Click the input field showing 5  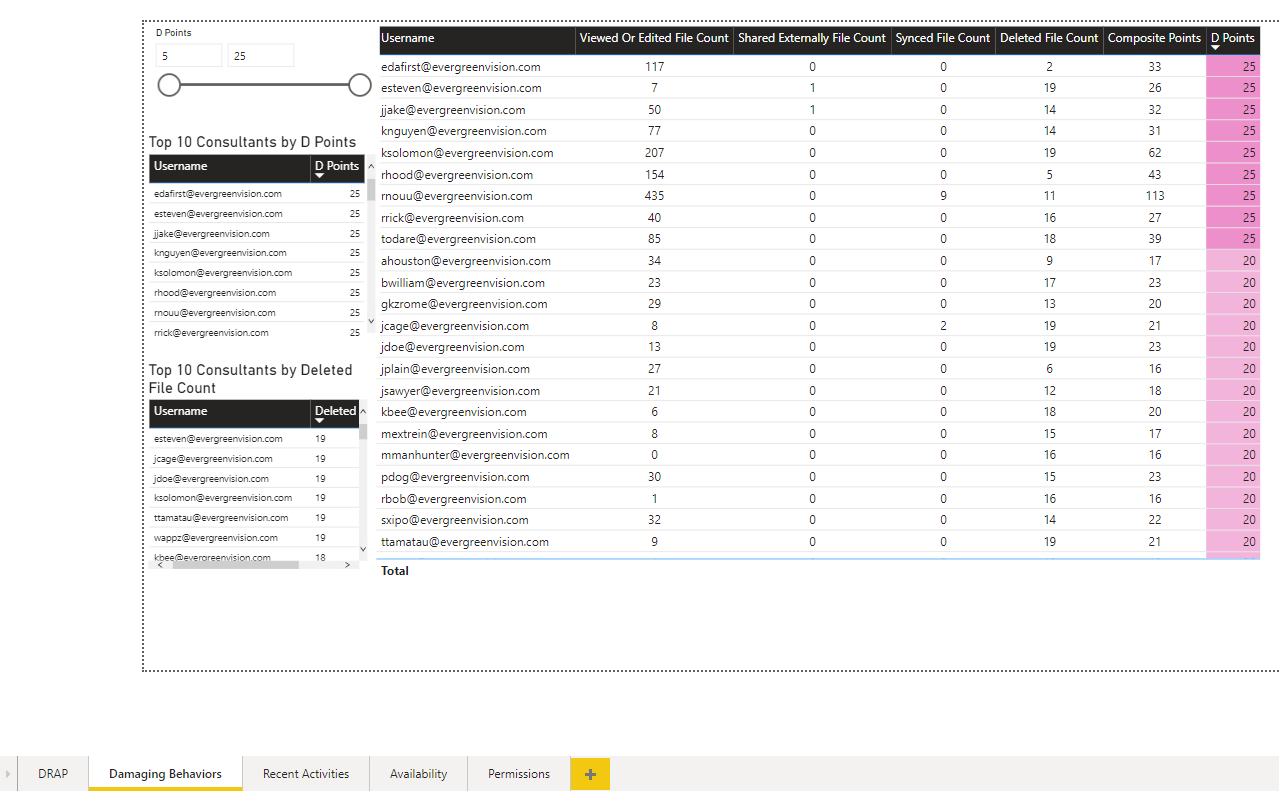(190, 55)
